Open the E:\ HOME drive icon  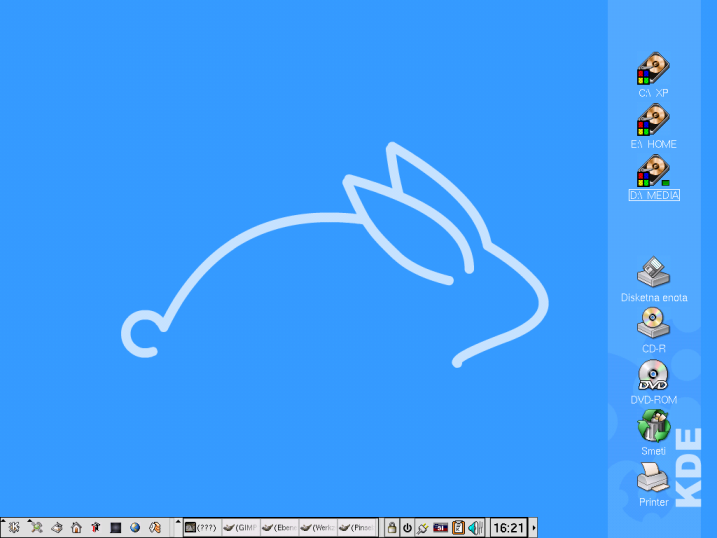tap(653, 120)
